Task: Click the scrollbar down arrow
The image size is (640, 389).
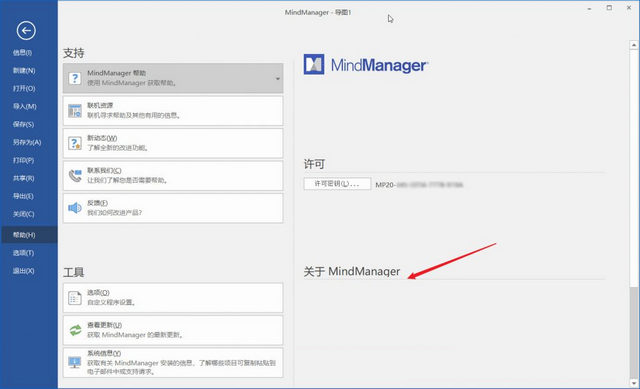Action: click(x=634, y=383)
